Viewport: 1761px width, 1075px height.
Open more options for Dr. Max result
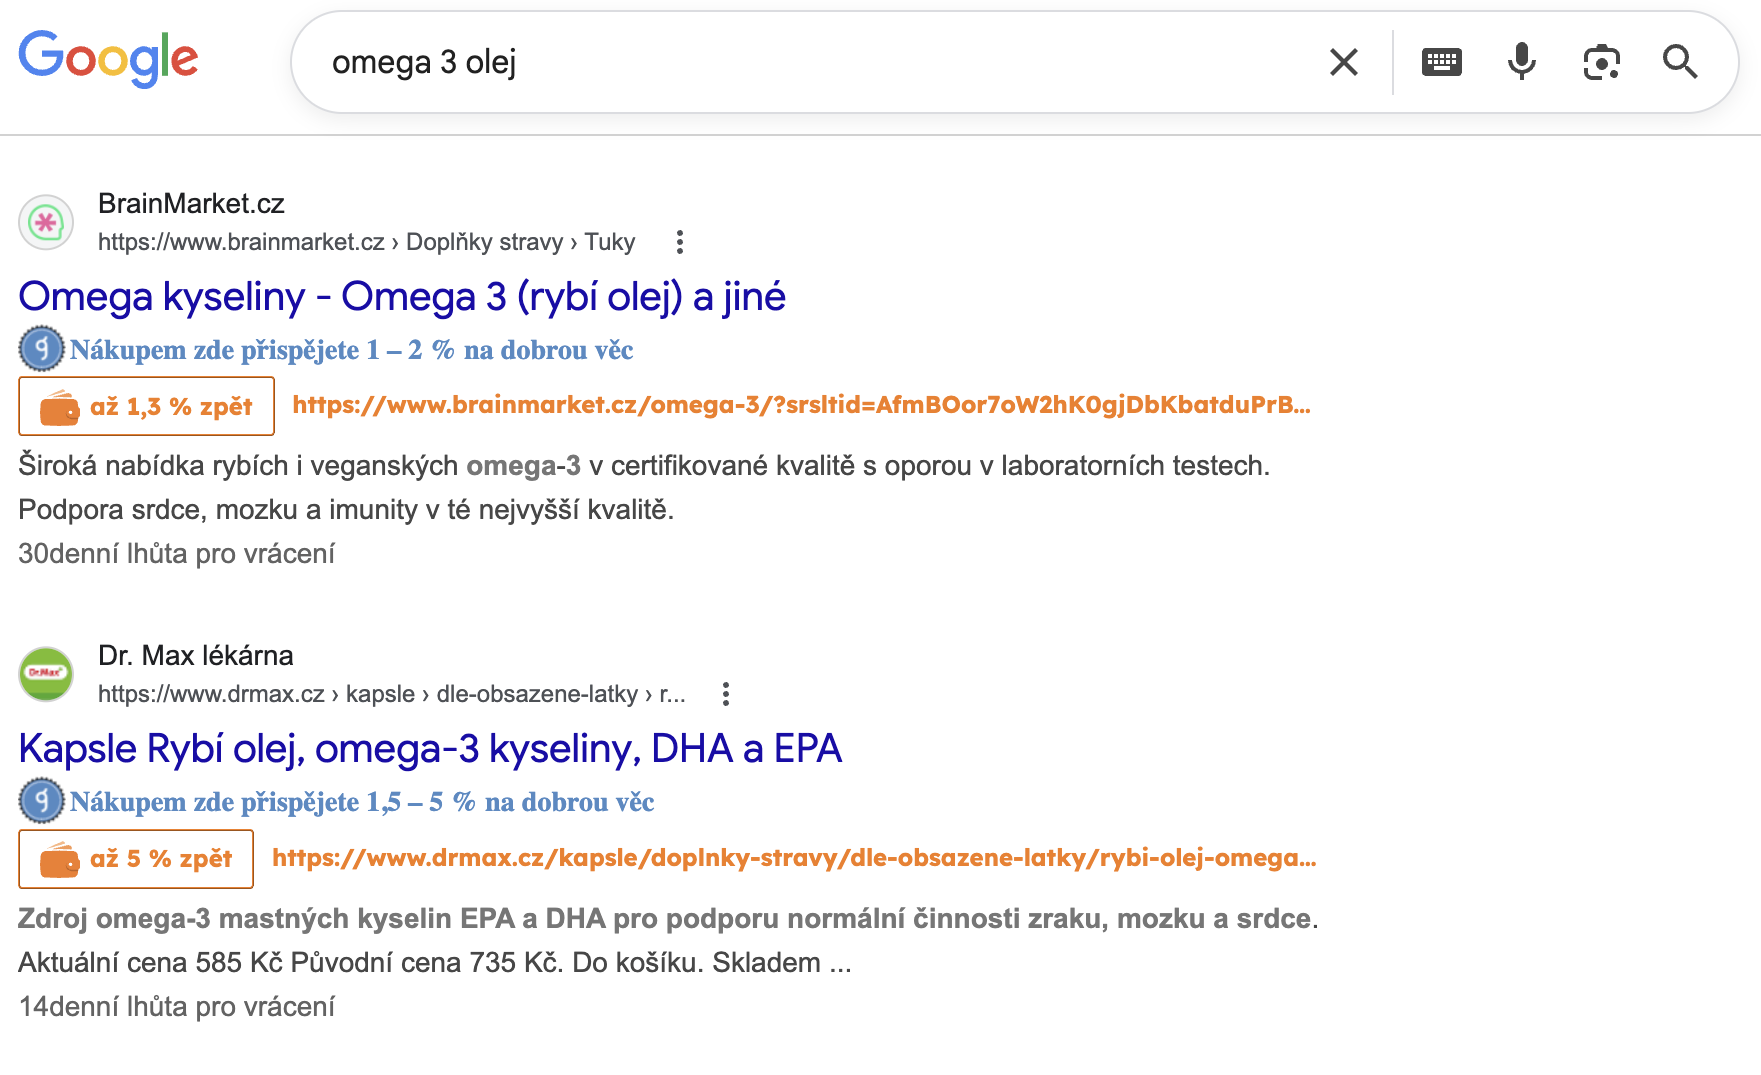tap(726, 694)
